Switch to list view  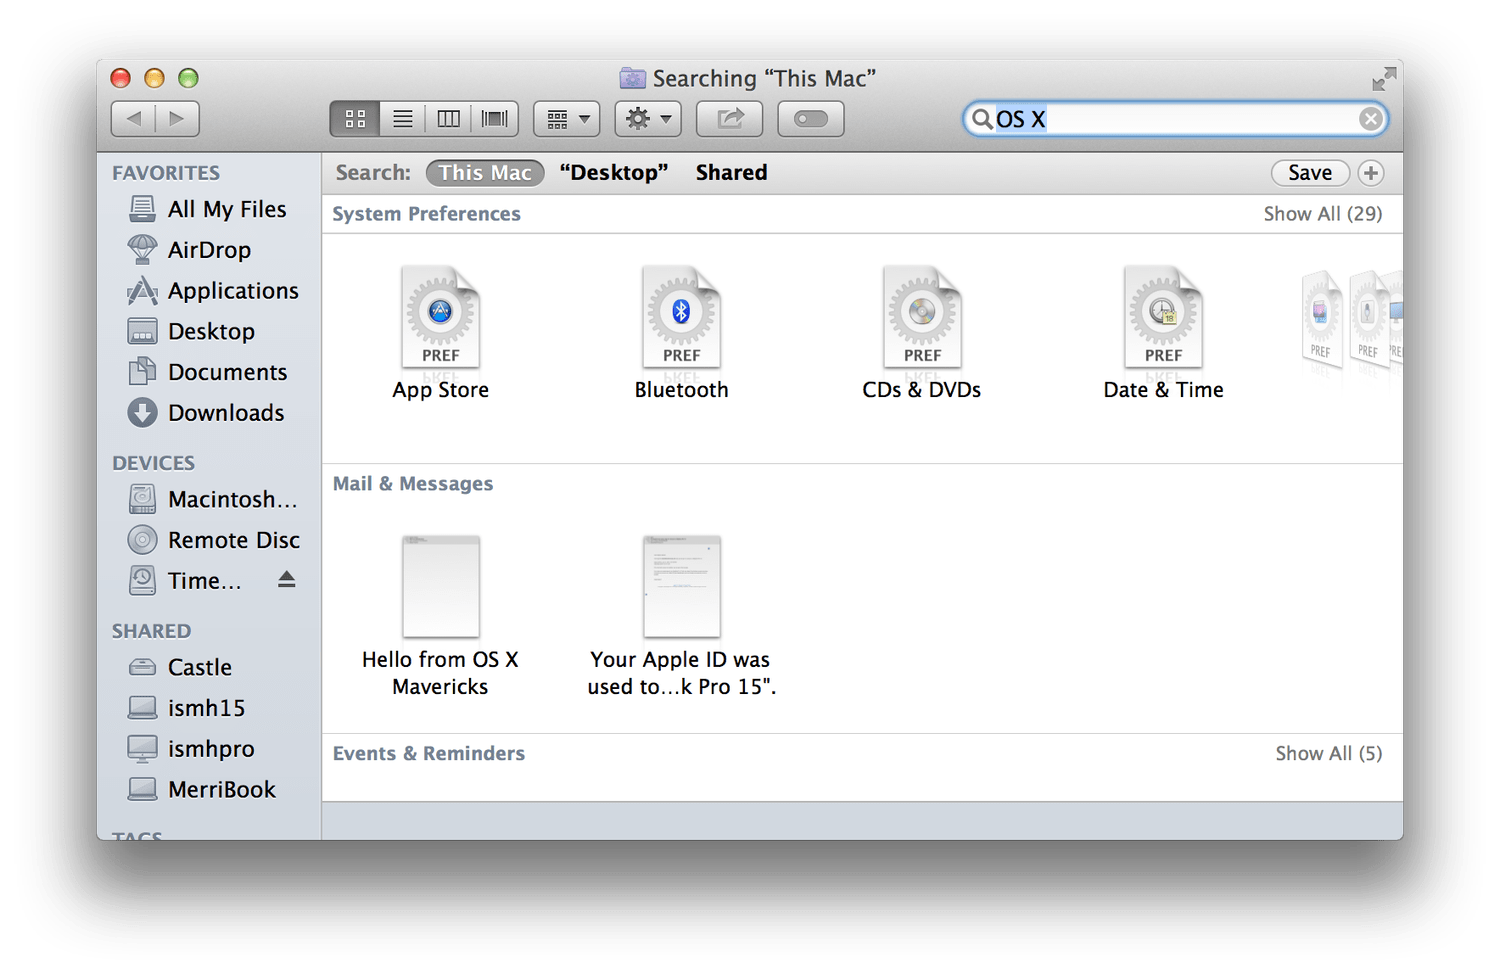pos(402,119)
